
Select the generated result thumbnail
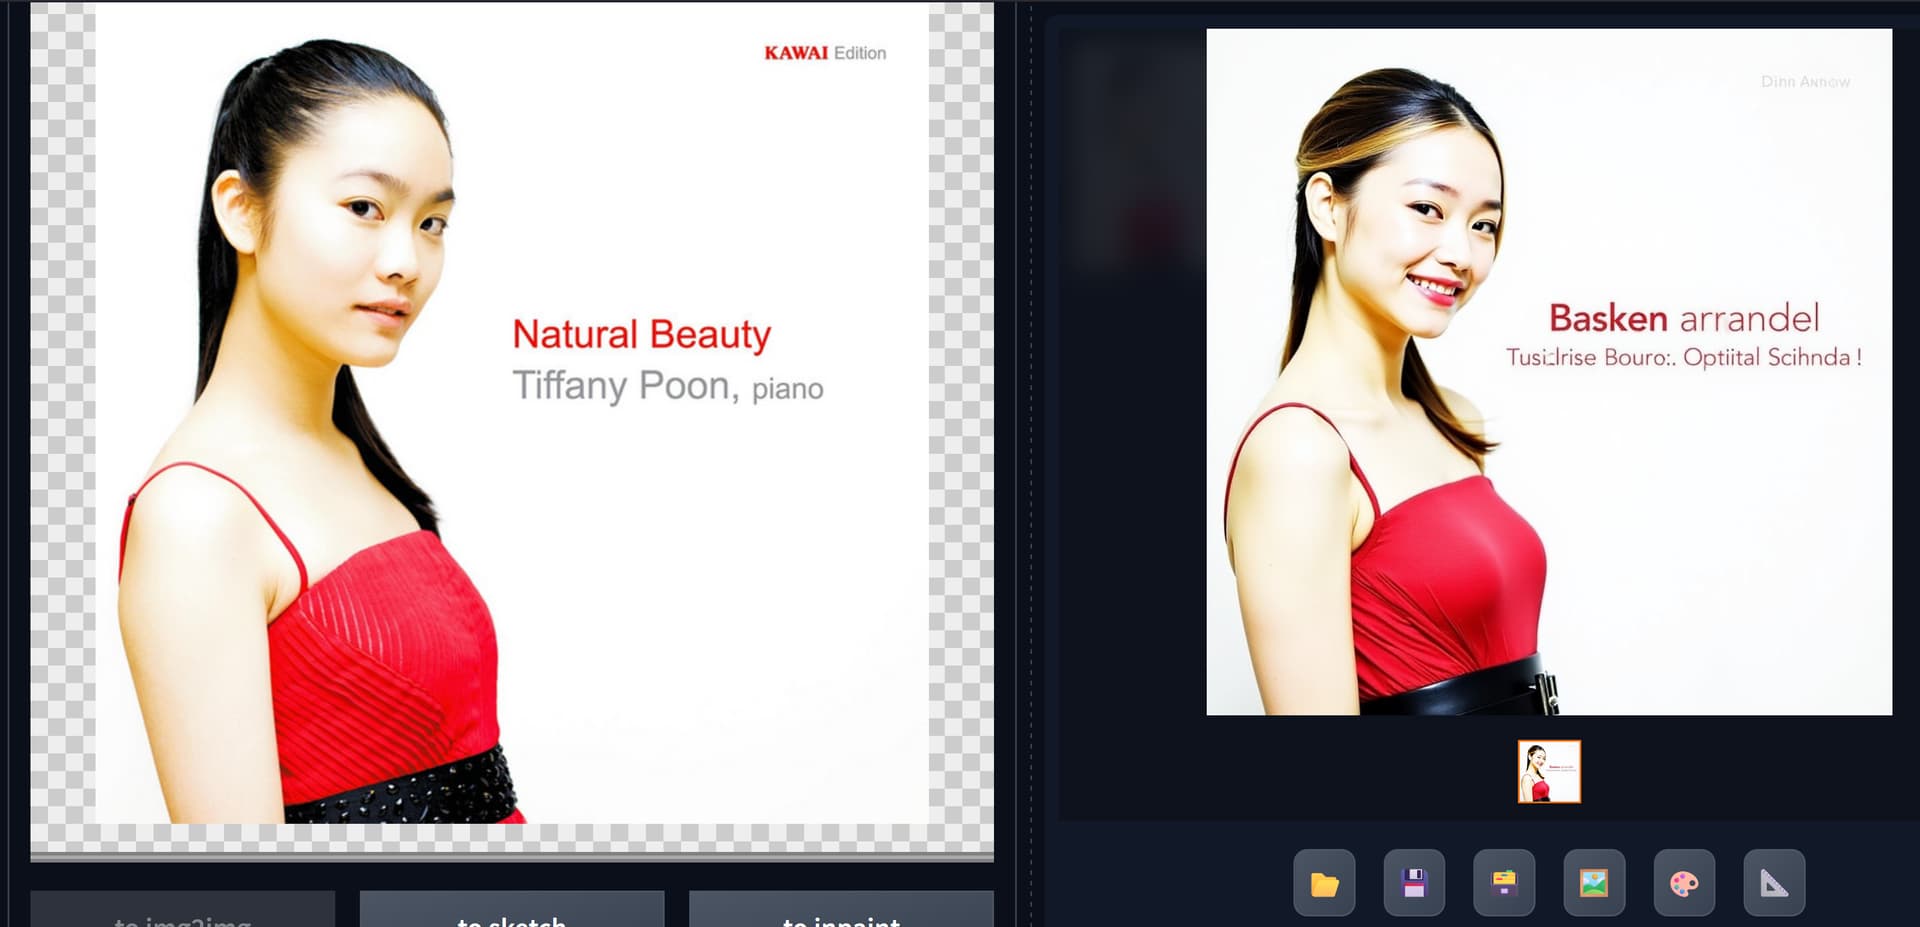point(1549,771)
